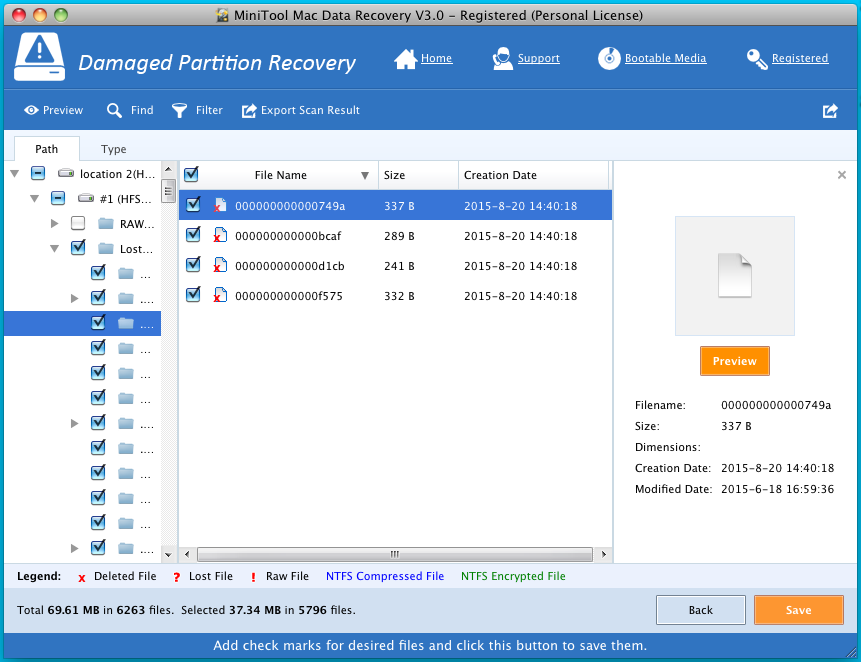
Task: Click the location 2 drive icon
Action: (66, 173)
